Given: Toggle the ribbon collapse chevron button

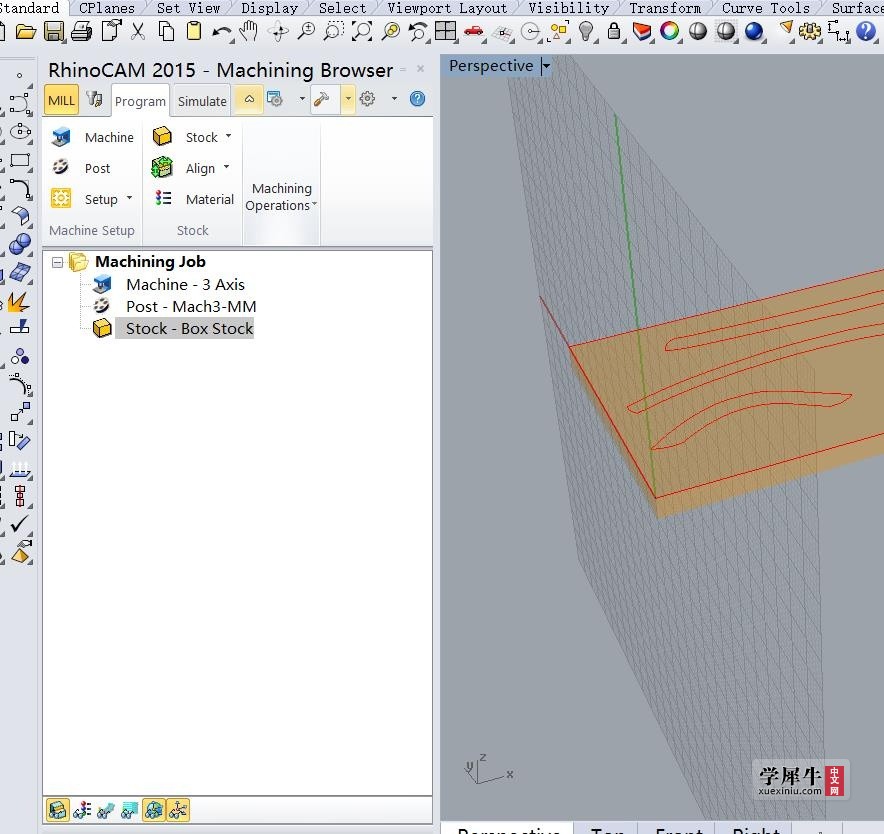Looking at the screenshot, I should [x=249, y=99].
